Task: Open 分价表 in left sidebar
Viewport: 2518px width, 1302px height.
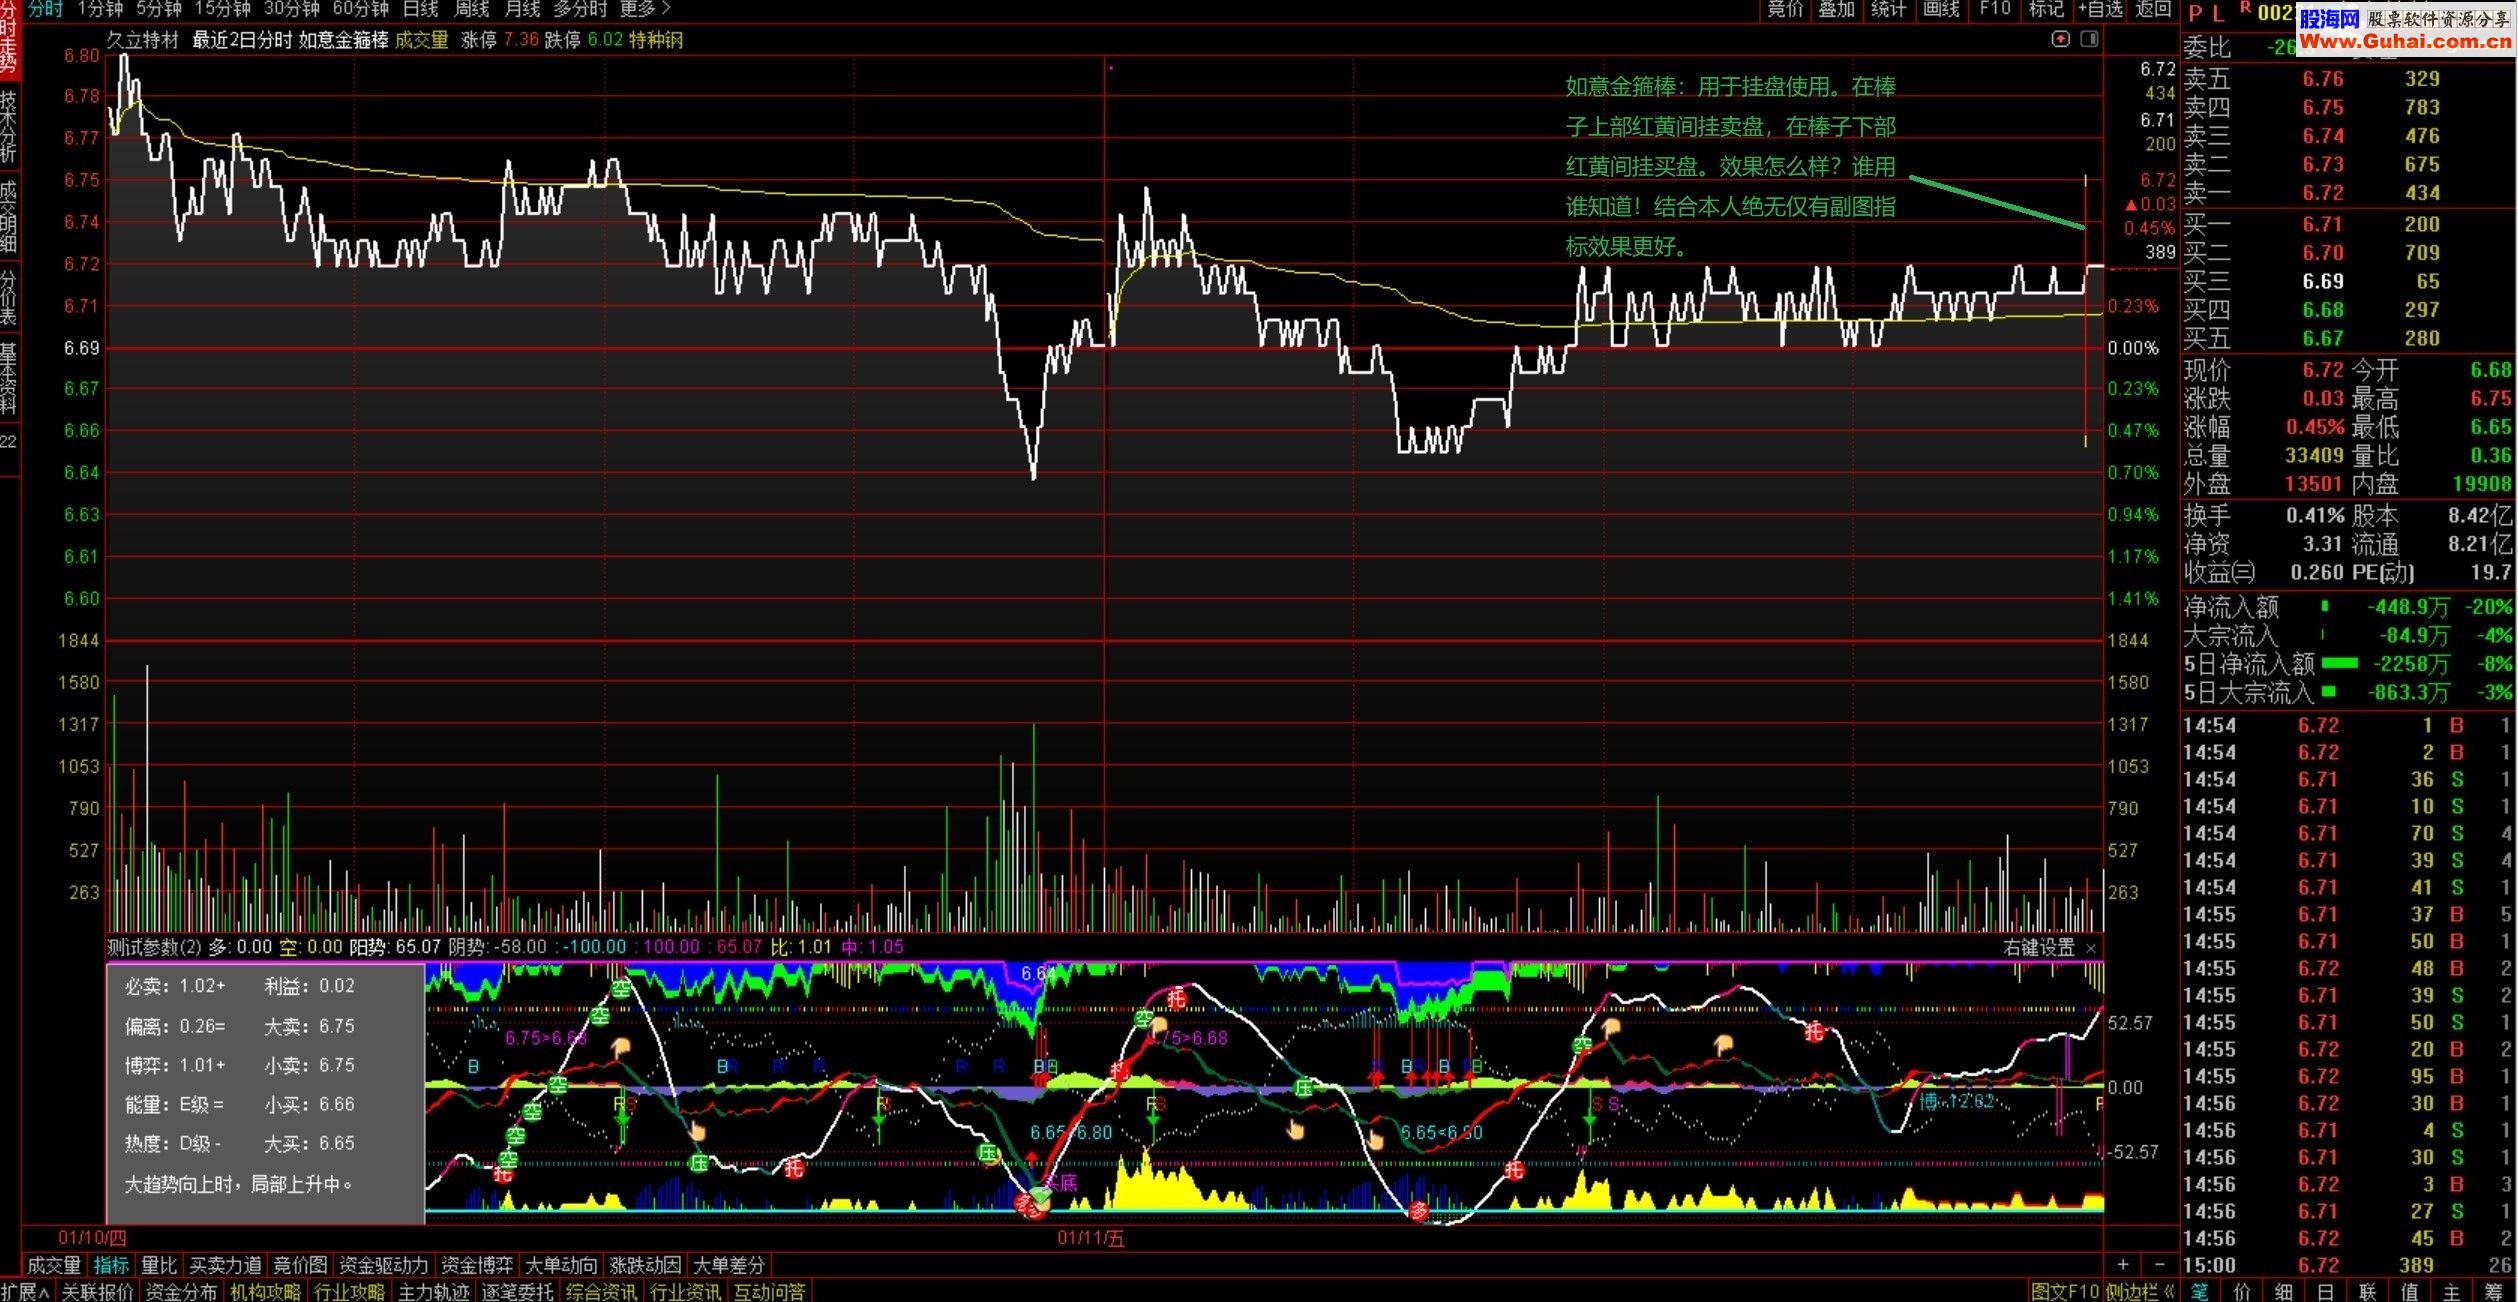Action: tap(9, 297)
